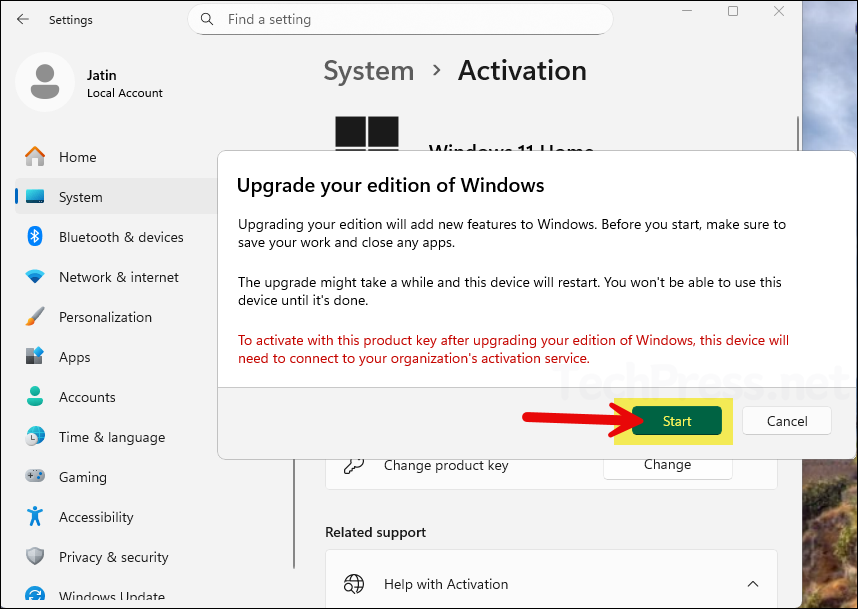Click the search magnifier icon
This screenshot has width=858, height=609.
point(207,20)
